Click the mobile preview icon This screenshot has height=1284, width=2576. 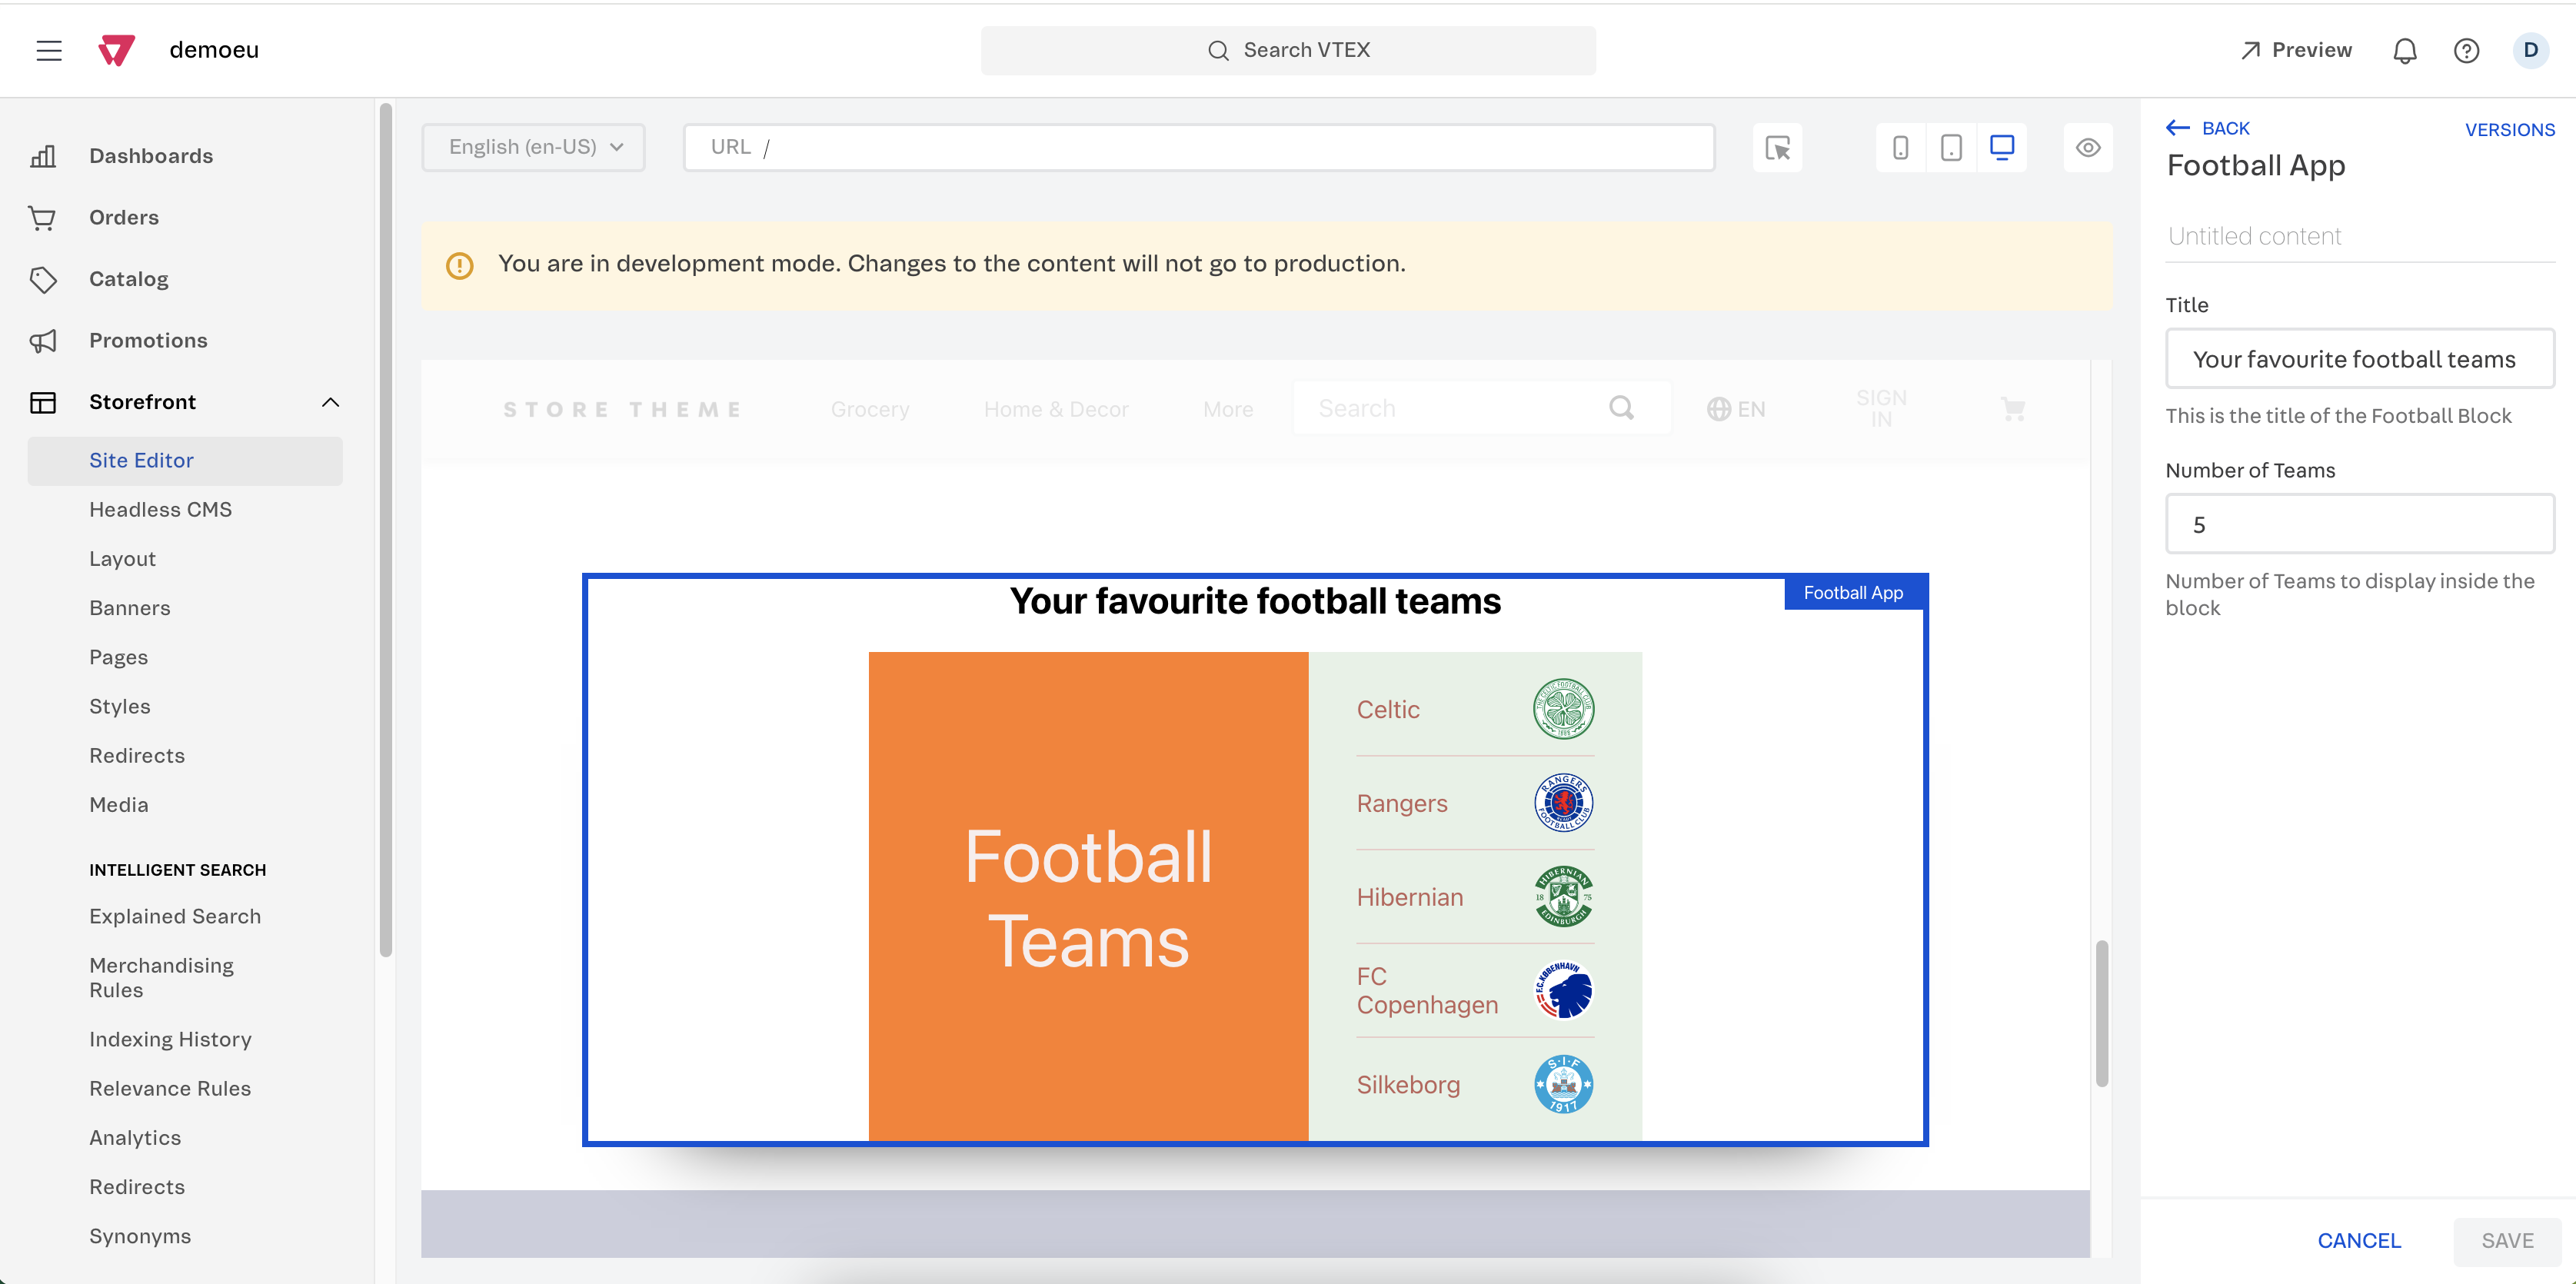pos(1901,146)
